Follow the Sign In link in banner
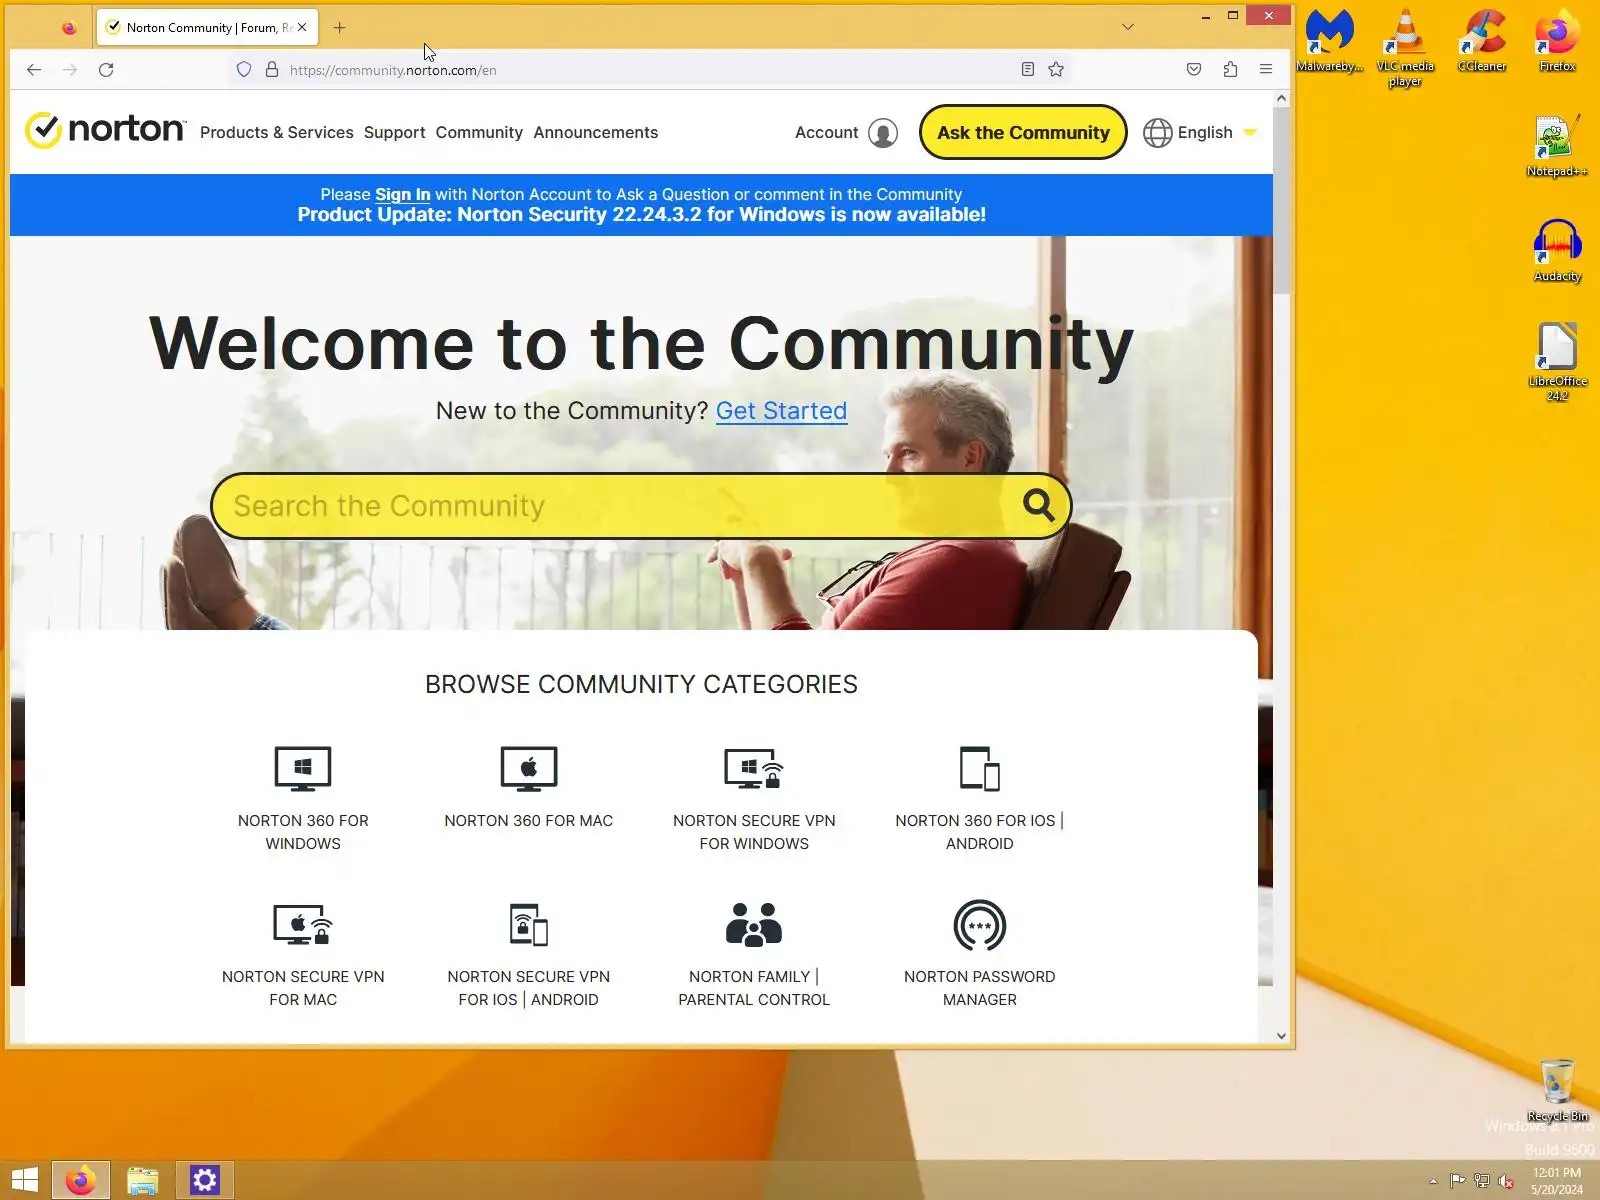1600x1200 pixels. tap(403, 194)
